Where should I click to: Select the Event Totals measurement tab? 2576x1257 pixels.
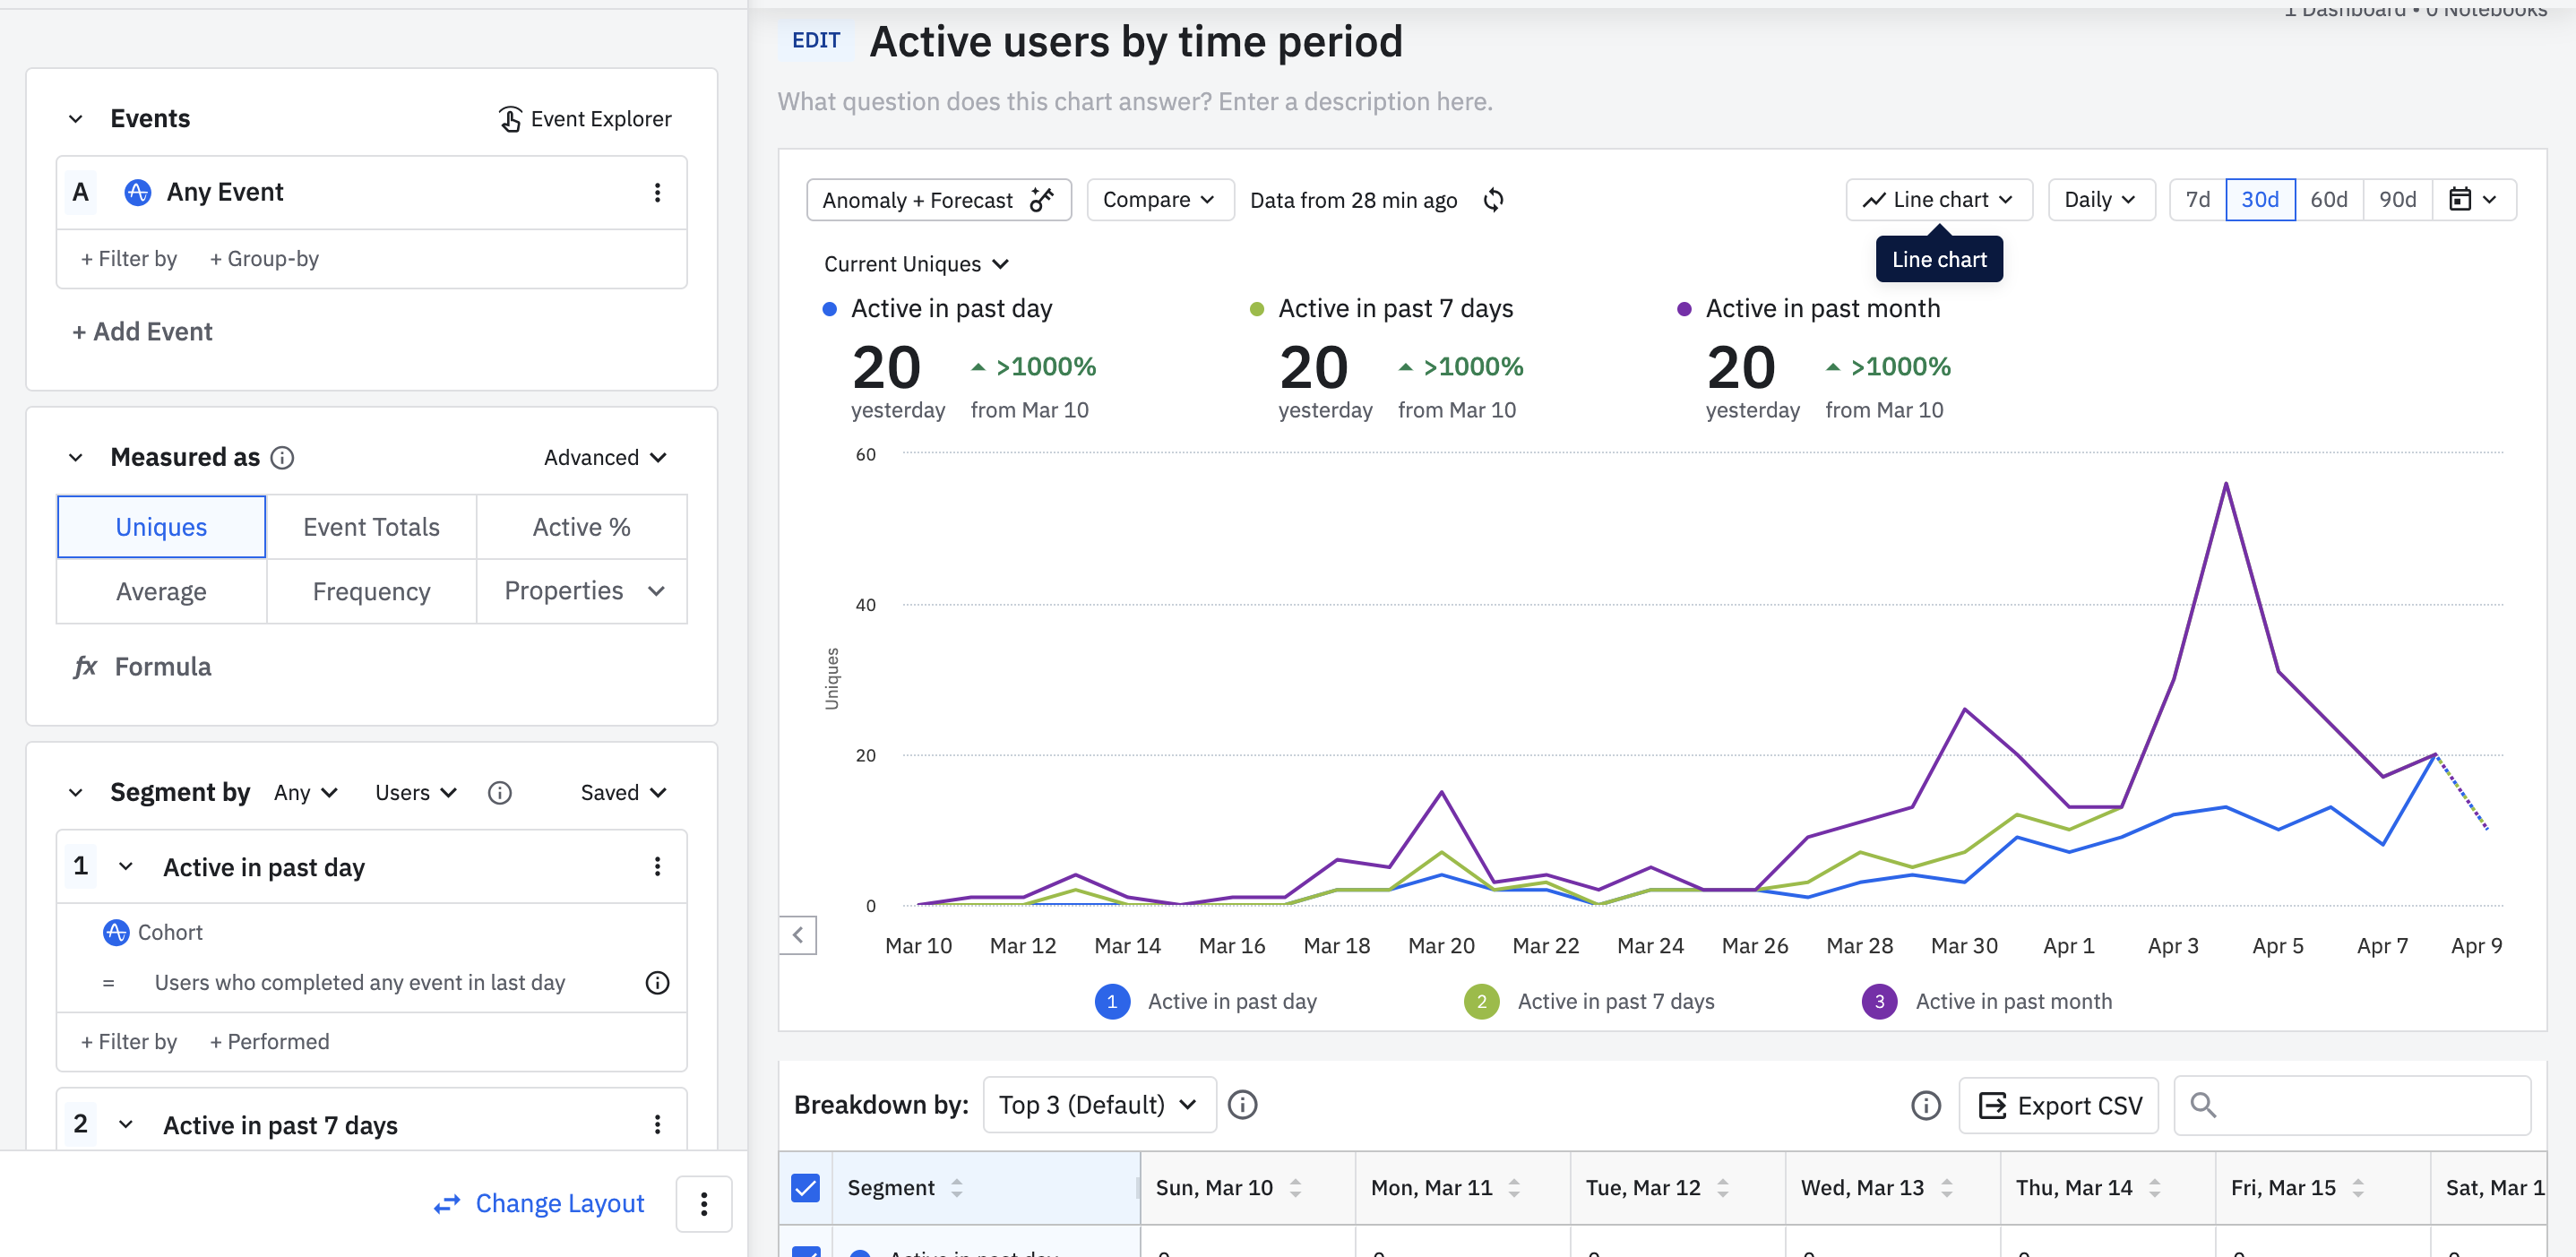pyautogui.click(x=371, y=527)
